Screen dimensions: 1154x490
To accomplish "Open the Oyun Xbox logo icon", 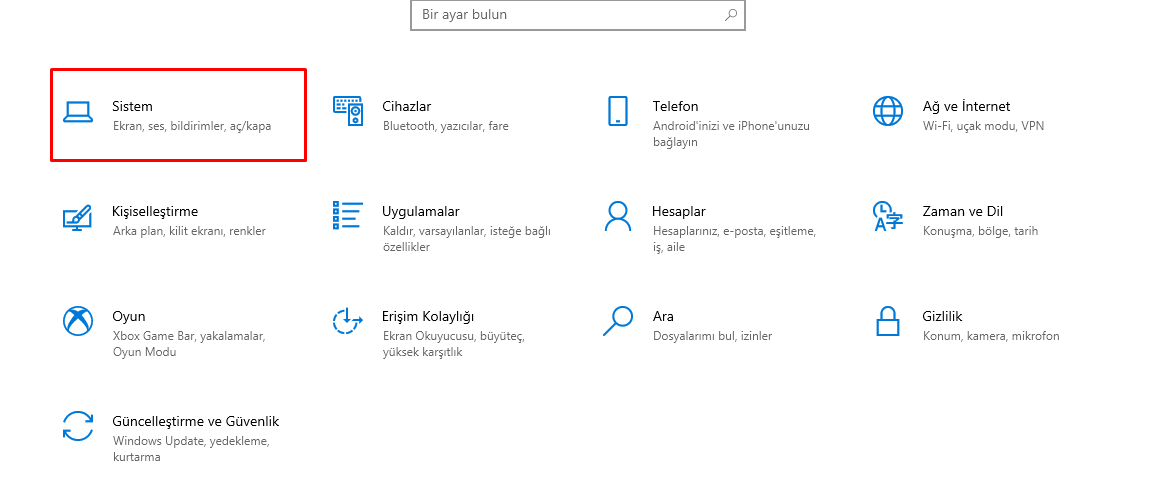I will pos(77,322).
